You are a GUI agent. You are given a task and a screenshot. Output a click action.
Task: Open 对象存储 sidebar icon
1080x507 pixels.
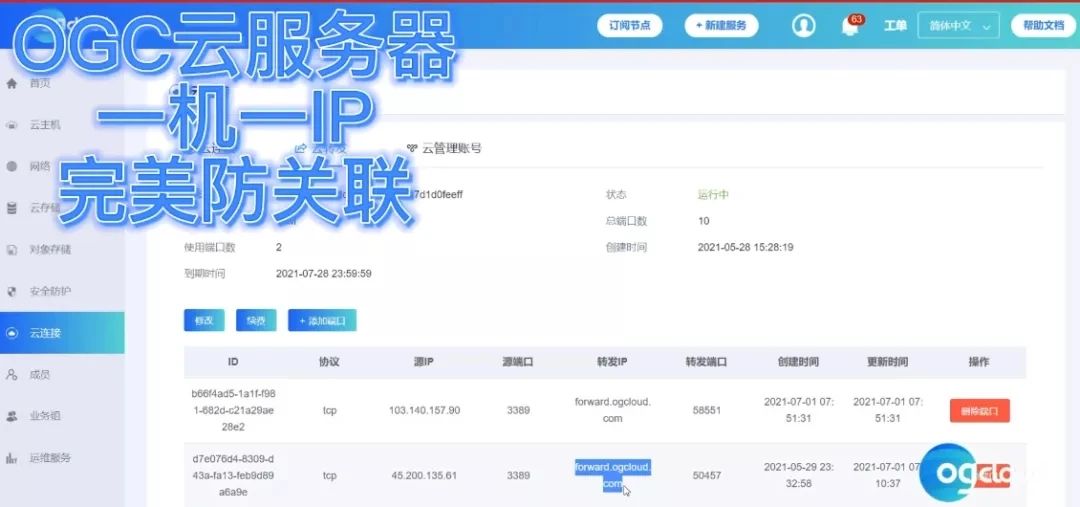click(x=12, y=249)
